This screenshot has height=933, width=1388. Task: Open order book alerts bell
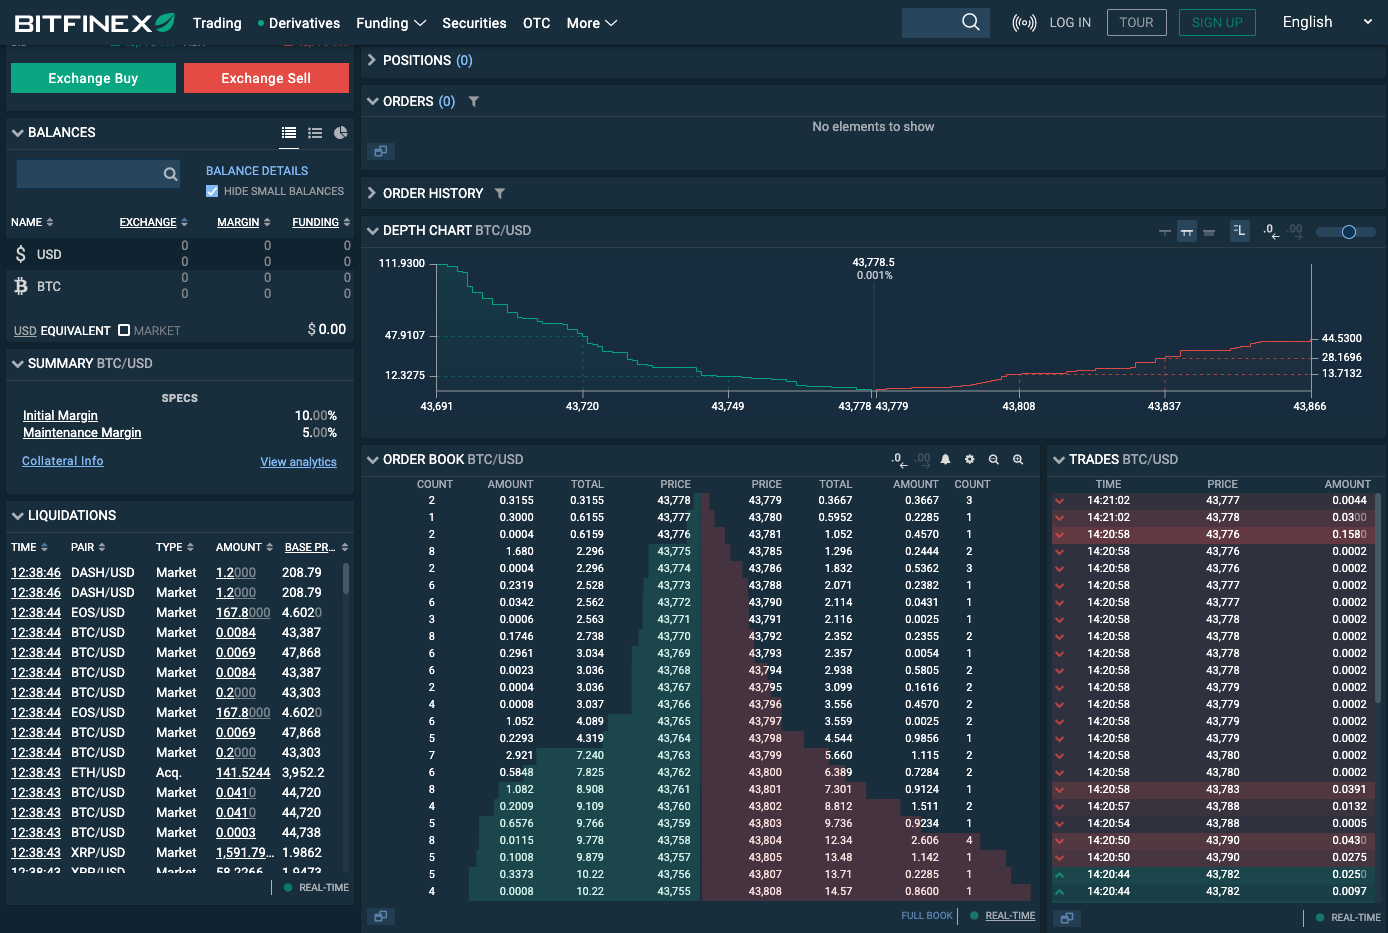tap(945, 460)
